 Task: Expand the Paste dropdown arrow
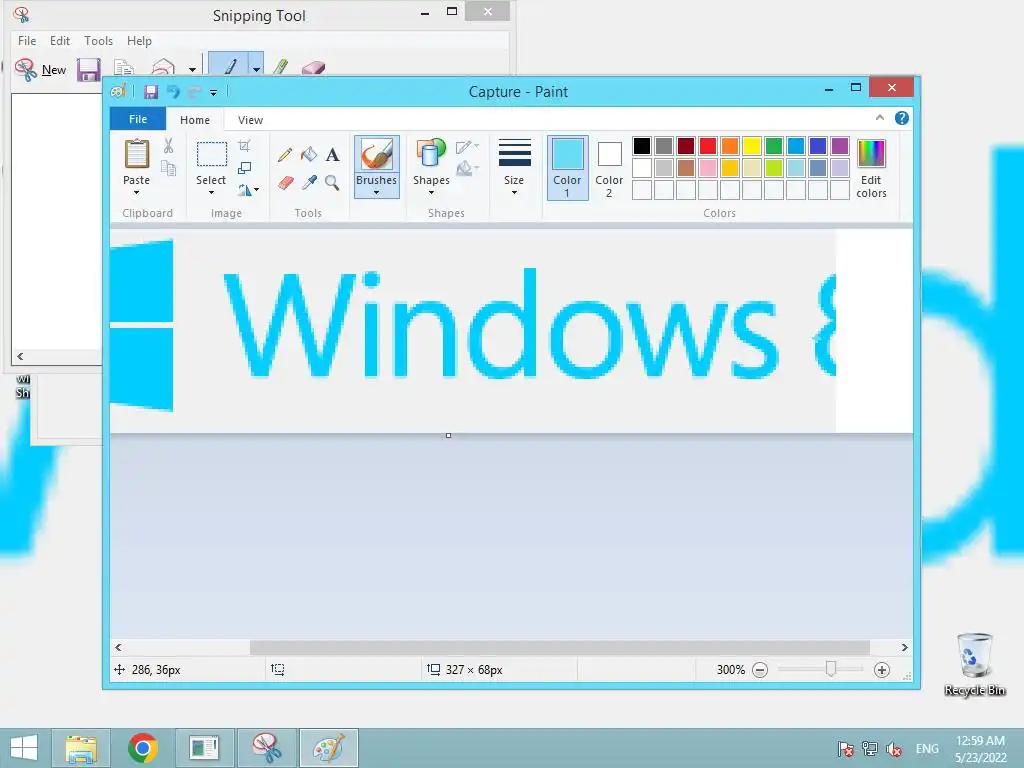tap(136, 193)
